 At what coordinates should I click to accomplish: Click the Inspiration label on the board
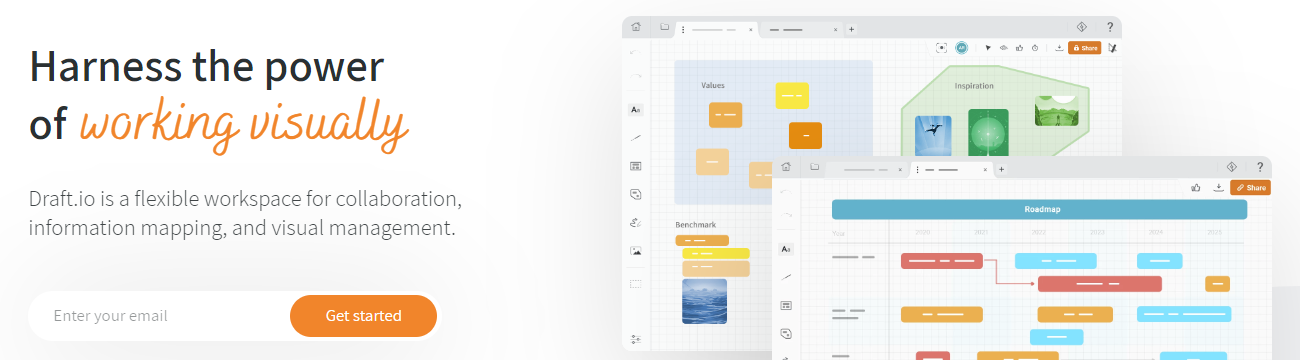tap(973, 86)
